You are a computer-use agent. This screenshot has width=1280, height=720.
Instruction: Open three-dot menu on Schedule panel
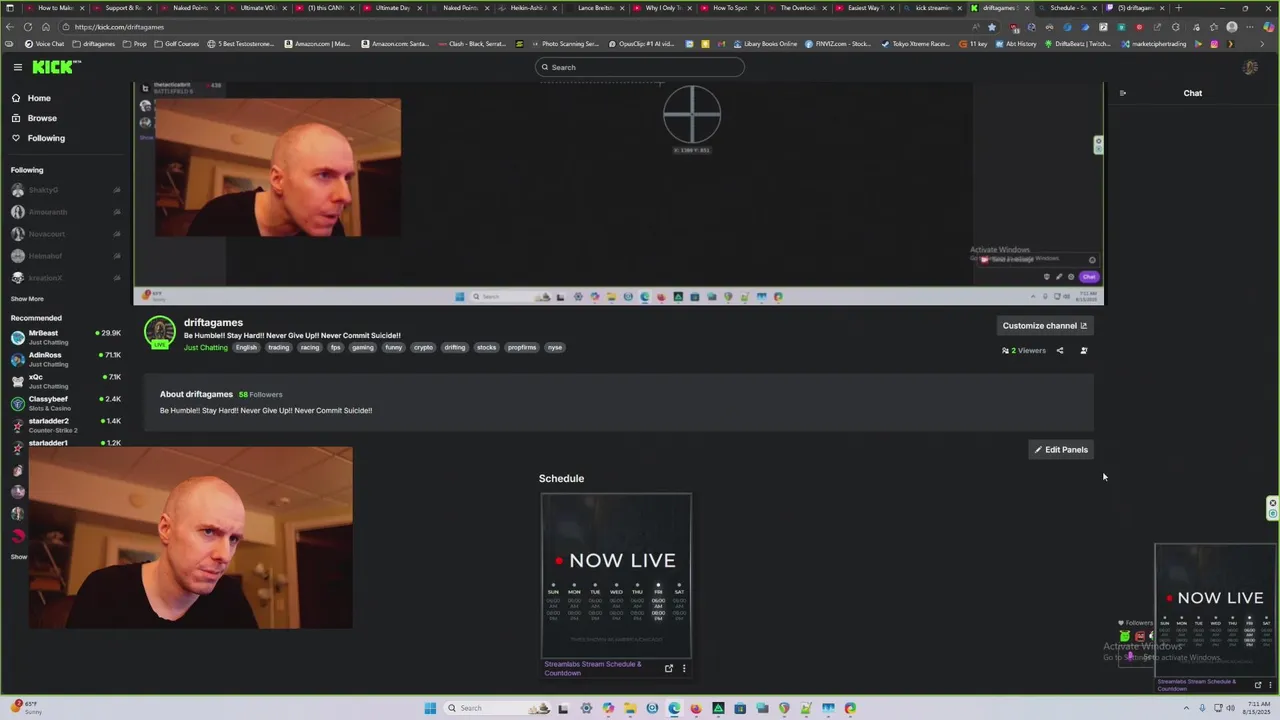[x=684, y=668]
